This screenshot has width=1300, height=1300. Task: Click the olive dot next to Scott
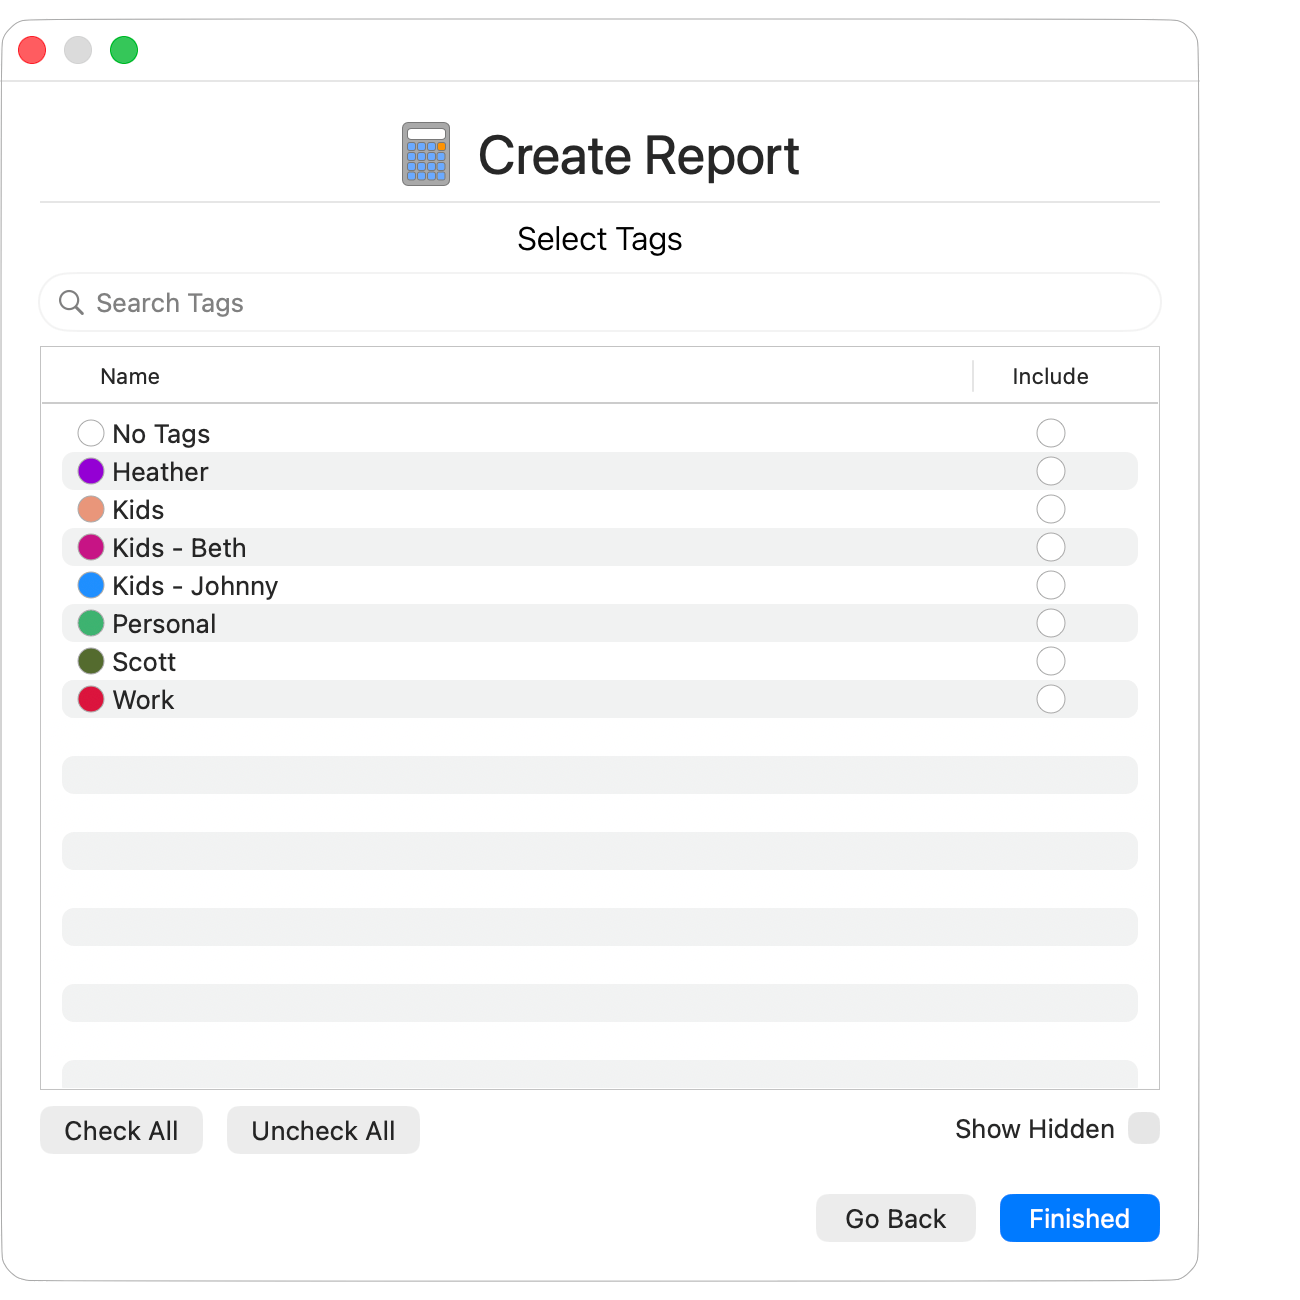pos(91,661)
